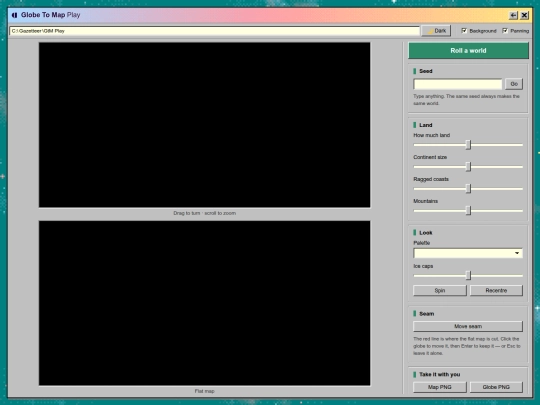Click the Seam section heading
The image size is (540, 405).
click(x=427, y=314)
